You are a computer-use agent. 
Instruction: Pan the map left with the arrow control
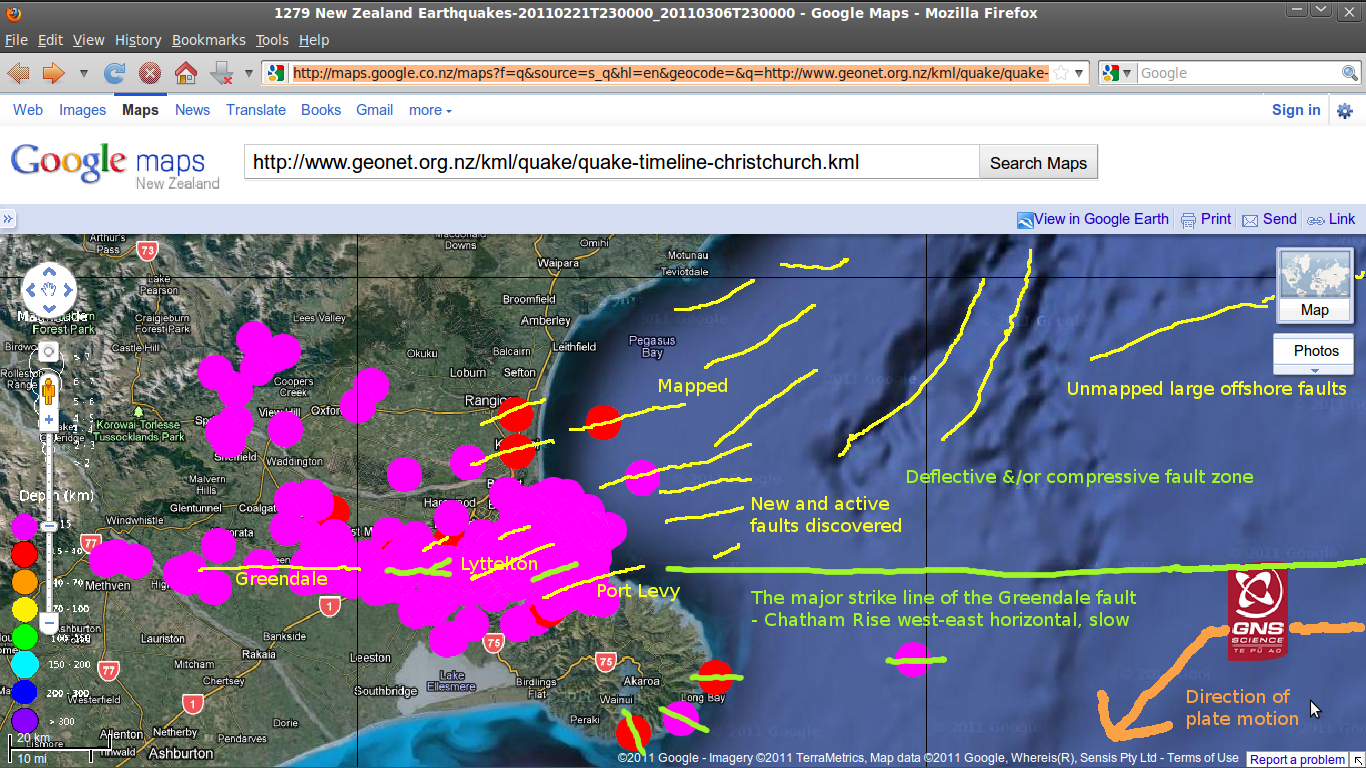point(32,290)
